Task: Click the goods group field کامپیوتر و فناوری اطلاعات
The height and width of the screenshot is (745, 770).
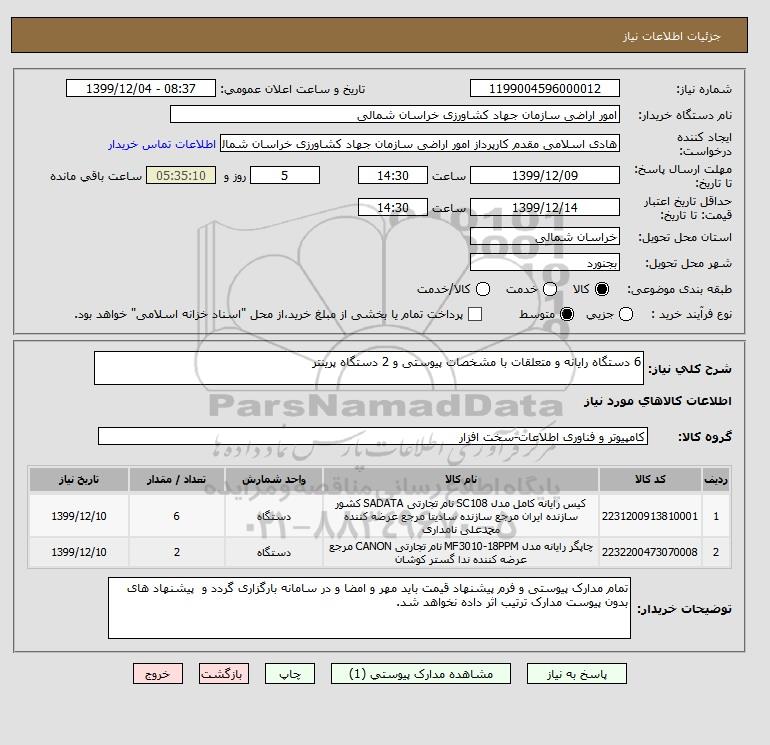Action: [373, 436]
